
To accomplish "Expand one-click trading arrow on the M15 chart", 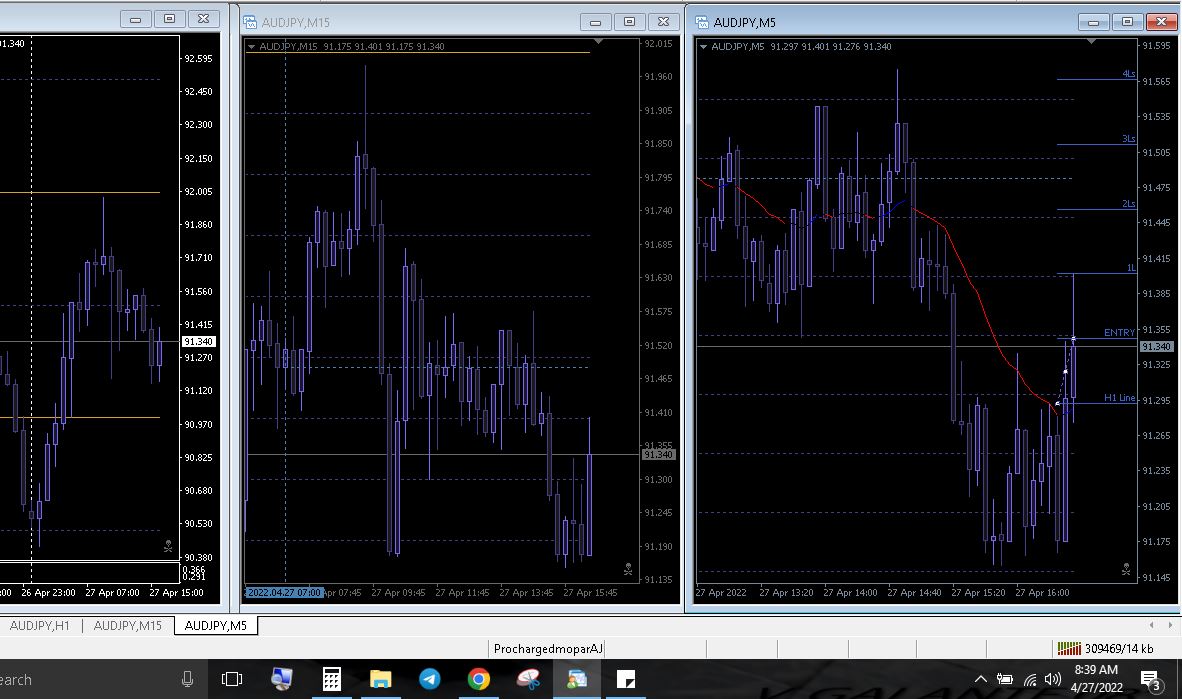I will (252, 47).
